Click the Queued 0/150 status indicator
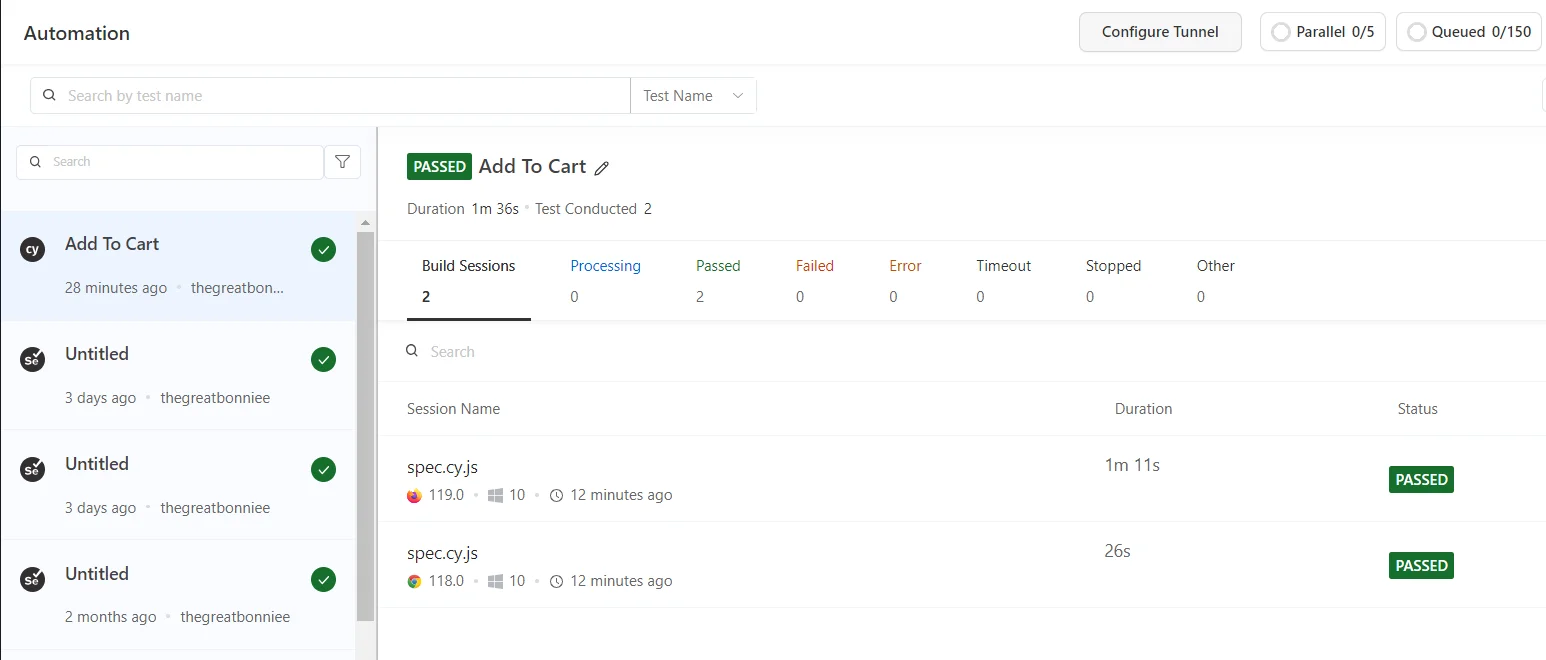Viewport: 1546px width, 660px height. click(1468, 31)
